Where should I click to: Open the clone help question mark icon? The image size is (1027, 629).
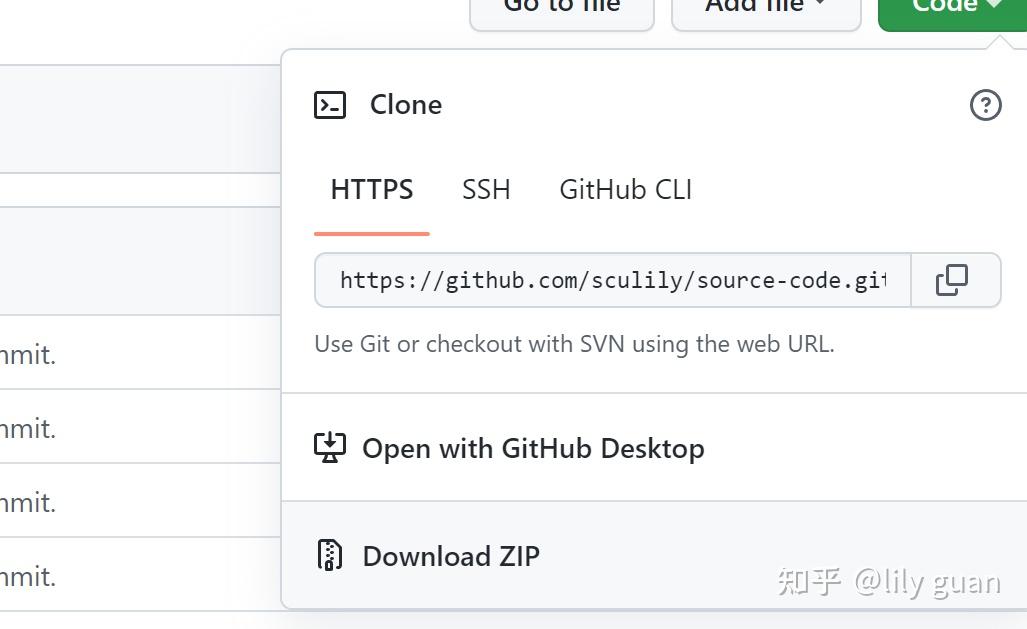(985, 104)
